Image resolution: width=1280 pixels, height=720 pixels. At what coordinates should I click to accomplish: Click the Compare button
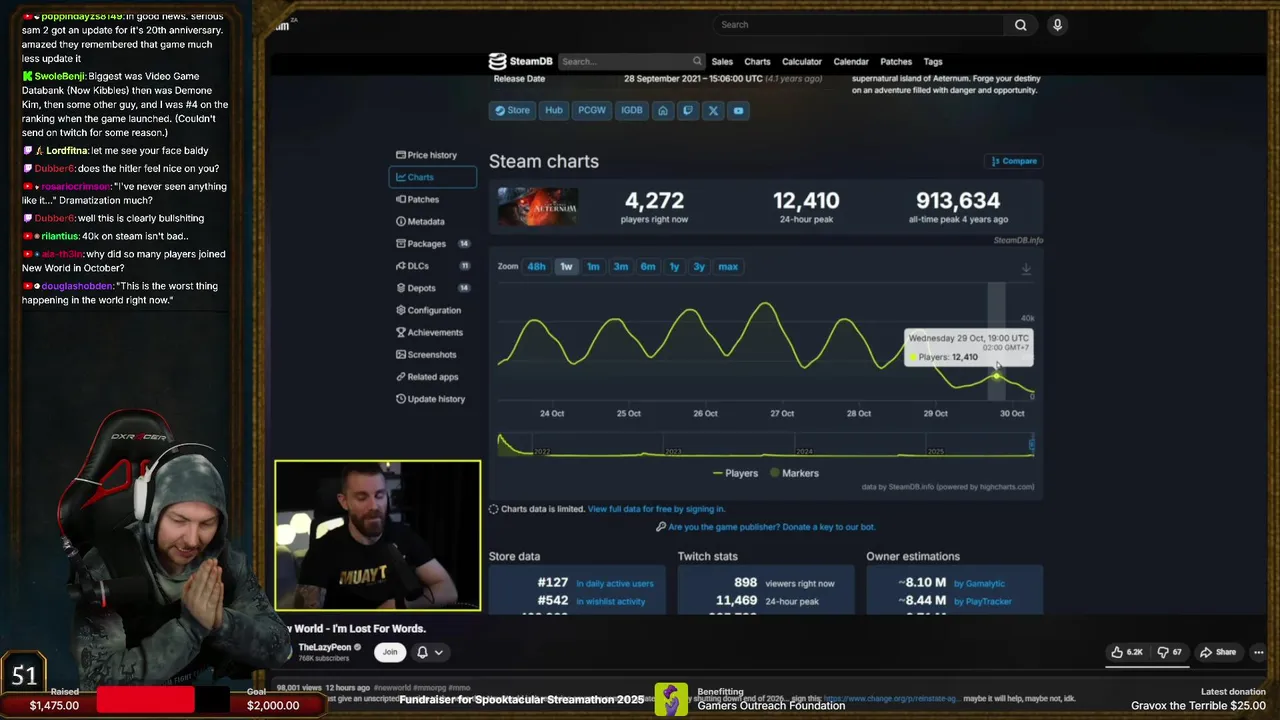(x=1014, y=161)
